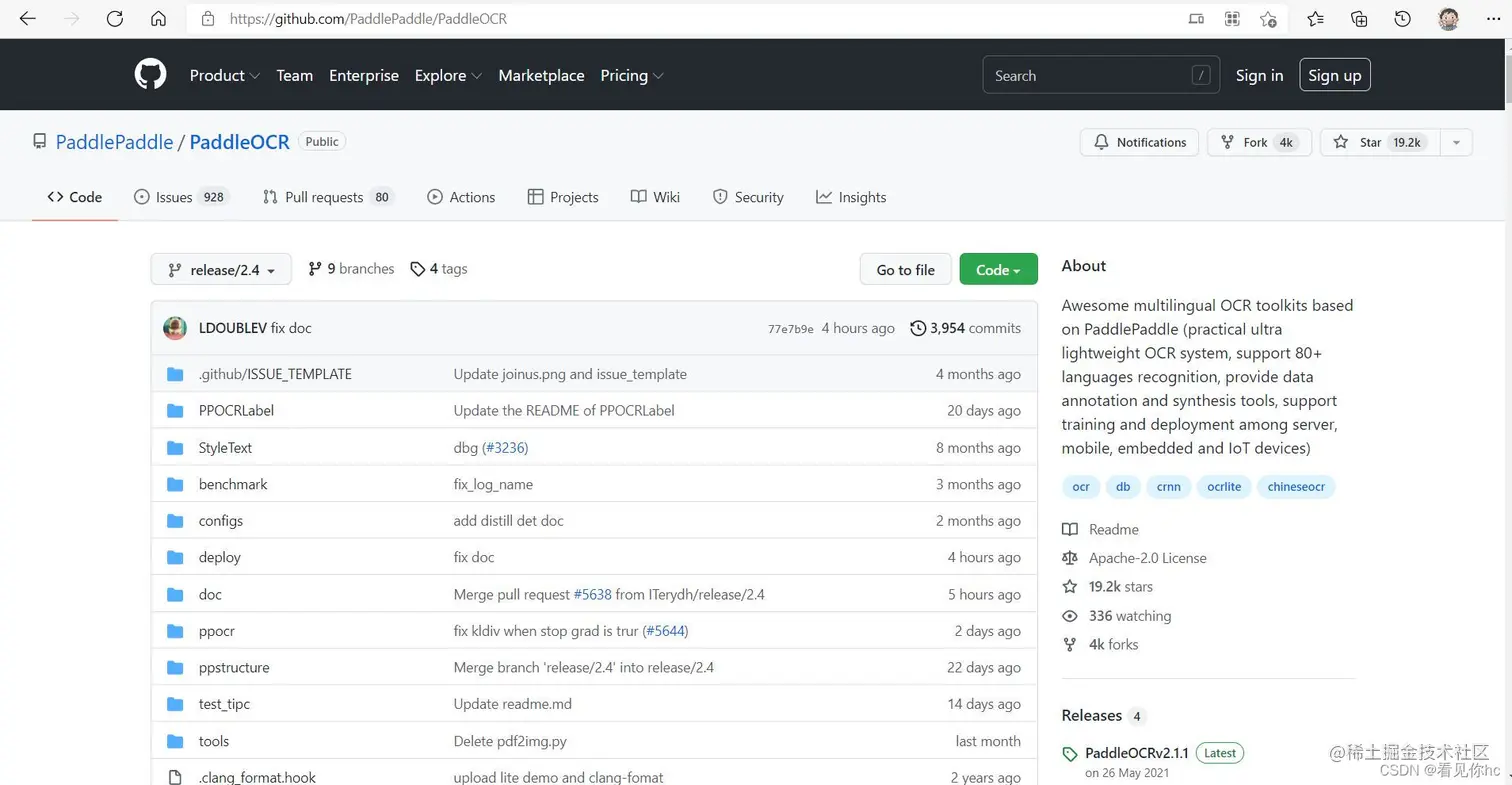Click the browser back arrow

pyautogui.click(x=27, y=18)
